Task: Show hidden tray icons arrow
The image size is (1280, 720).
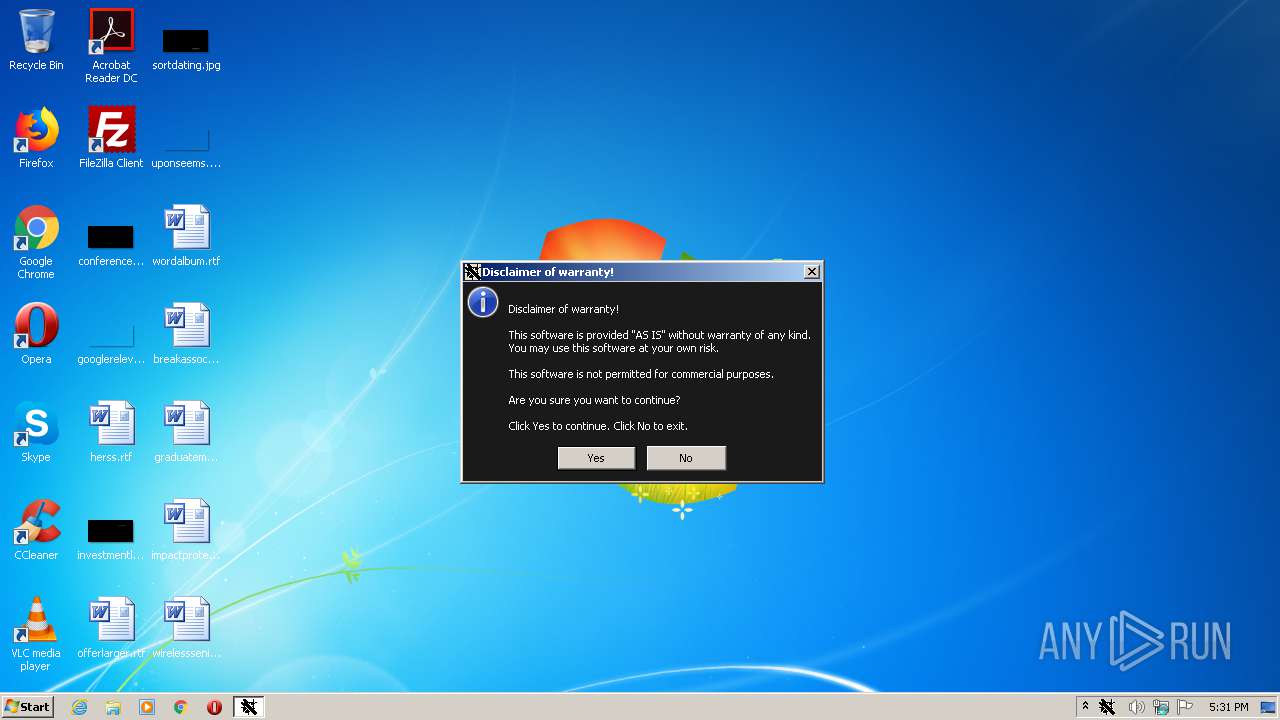Action: (1085, 707)
